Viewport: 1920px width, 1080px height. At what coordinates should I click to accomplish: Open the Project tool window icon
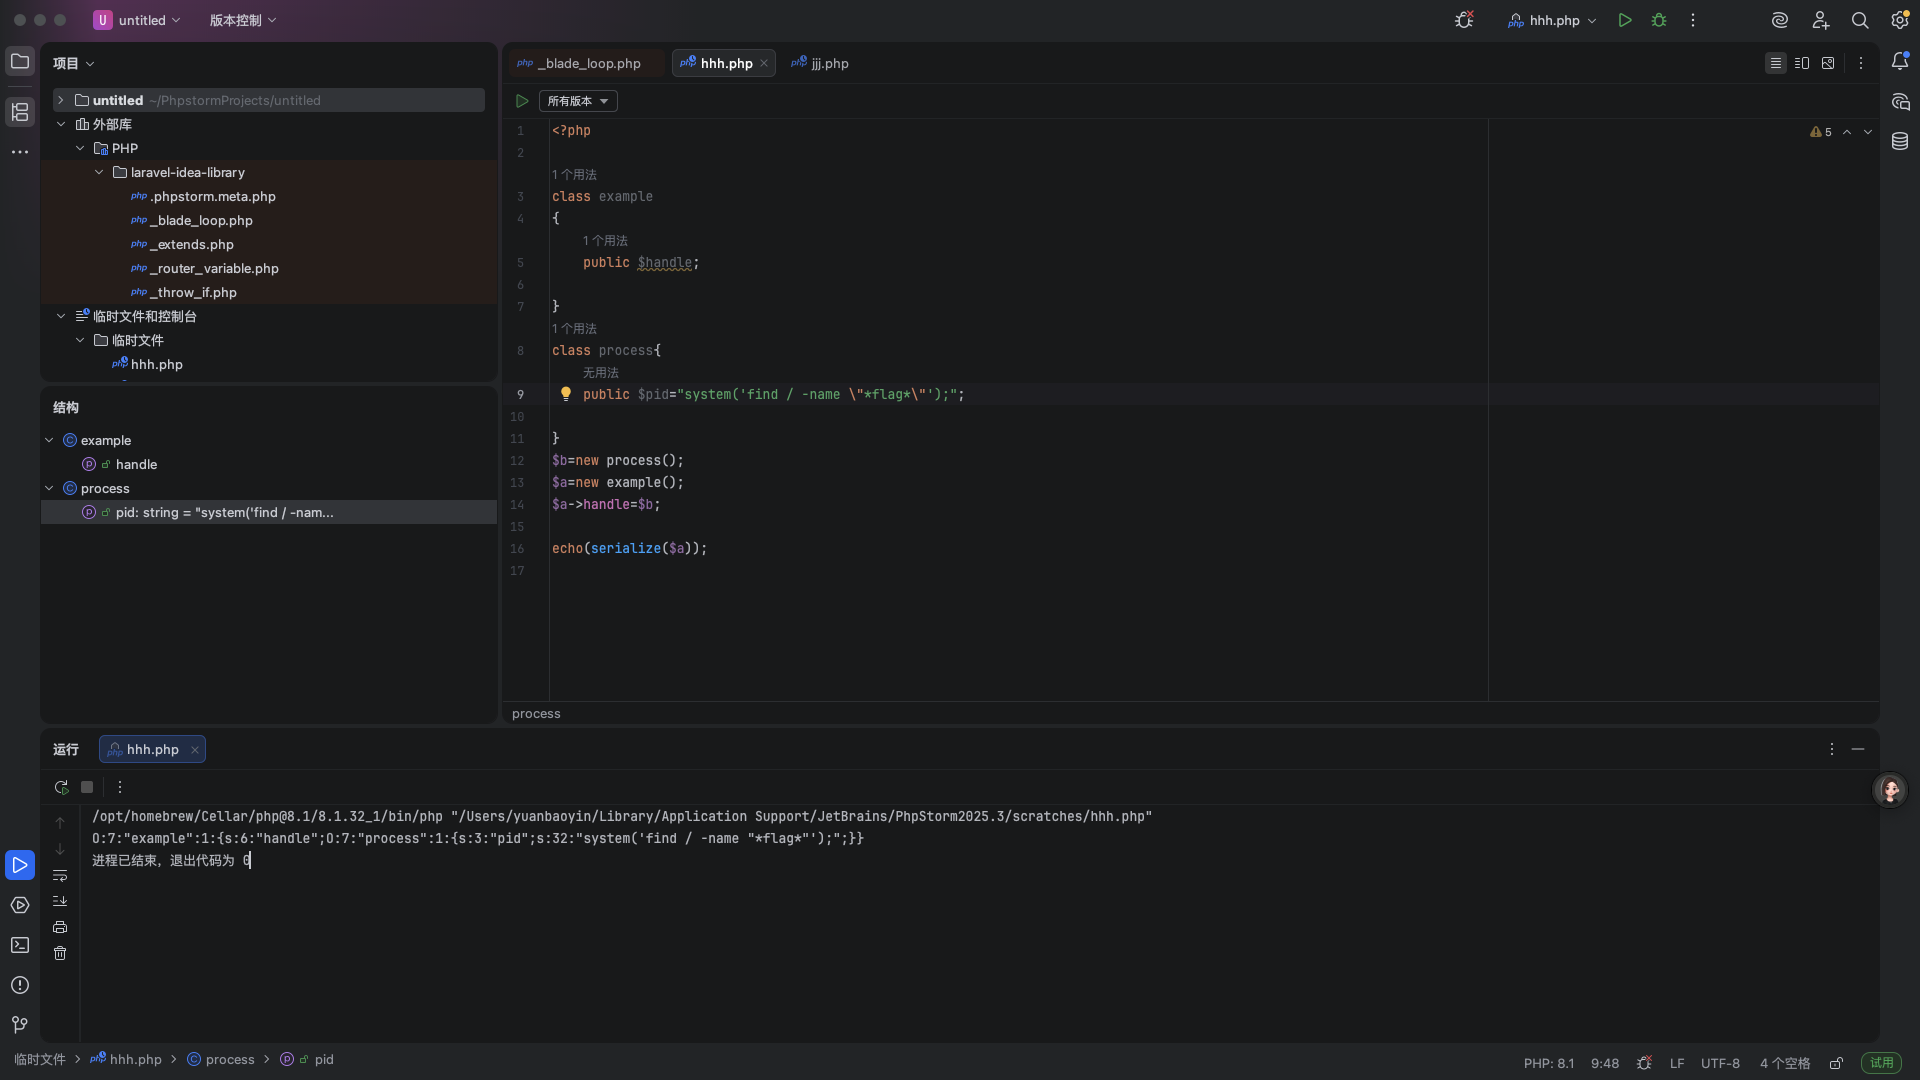click(x=20, y=62)
